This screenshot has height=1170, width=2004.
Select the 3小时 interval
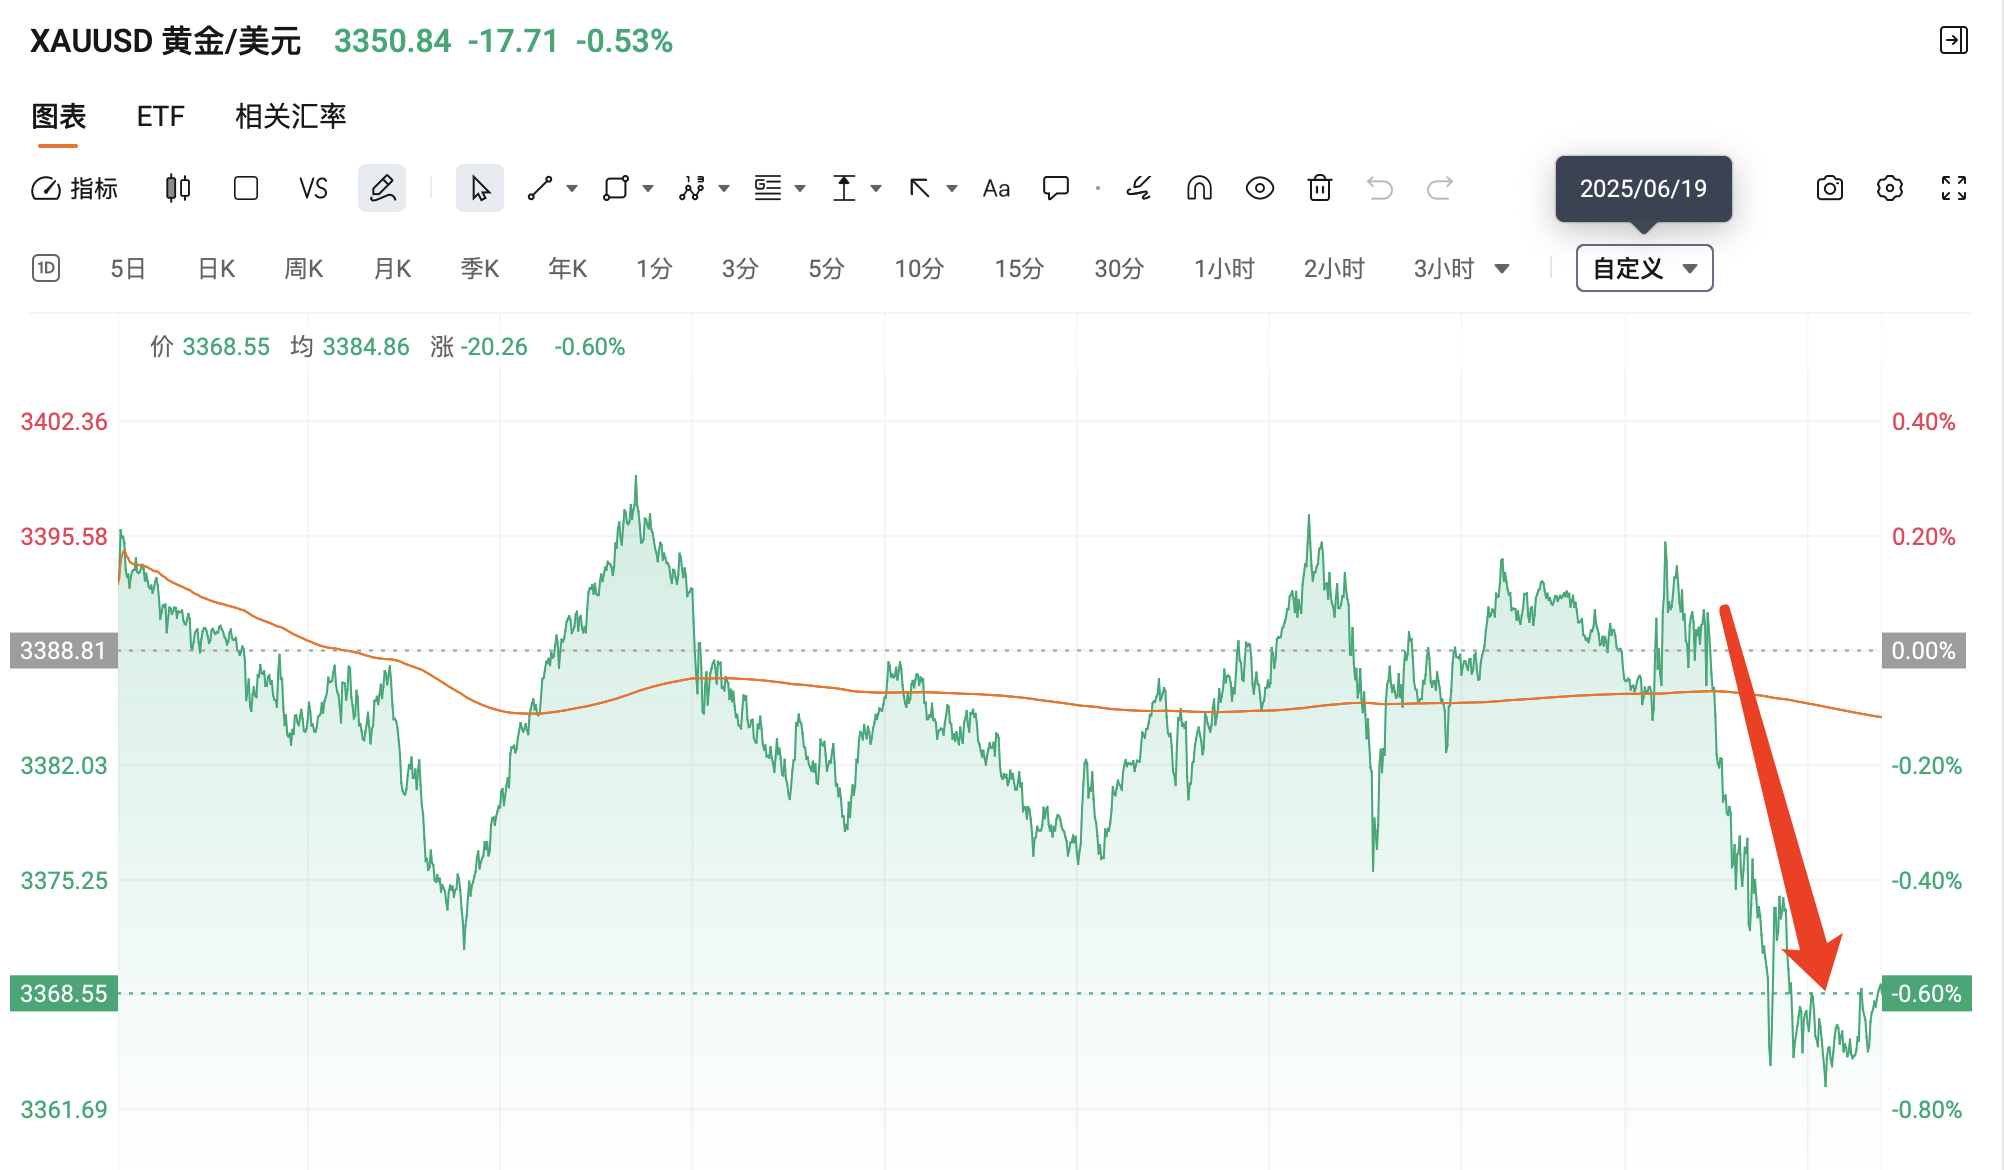point(1444,268)
